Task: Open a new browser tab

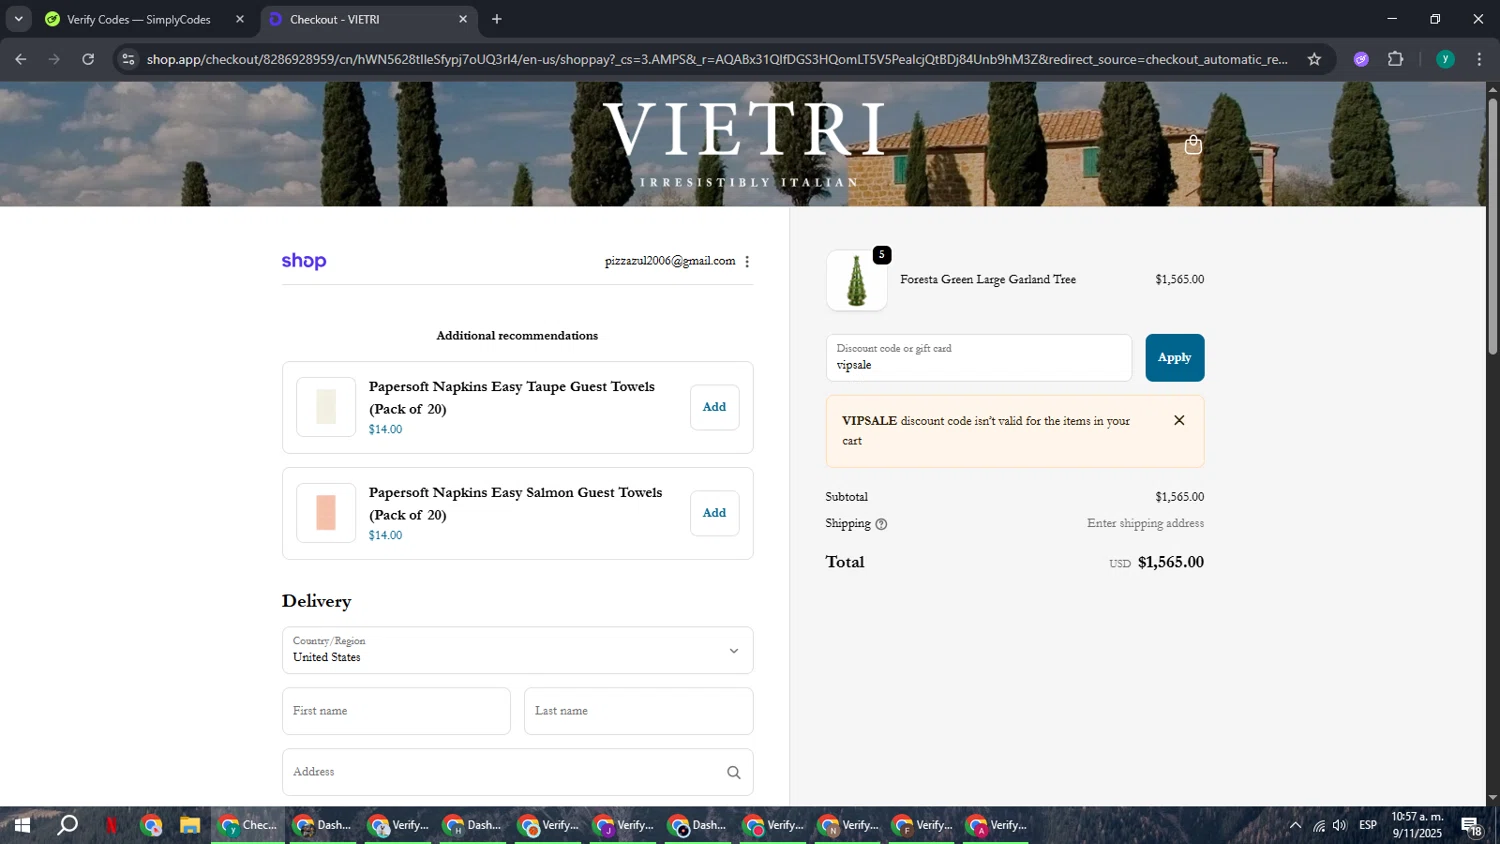Action: pyautogui.click(x=496, y=19)
